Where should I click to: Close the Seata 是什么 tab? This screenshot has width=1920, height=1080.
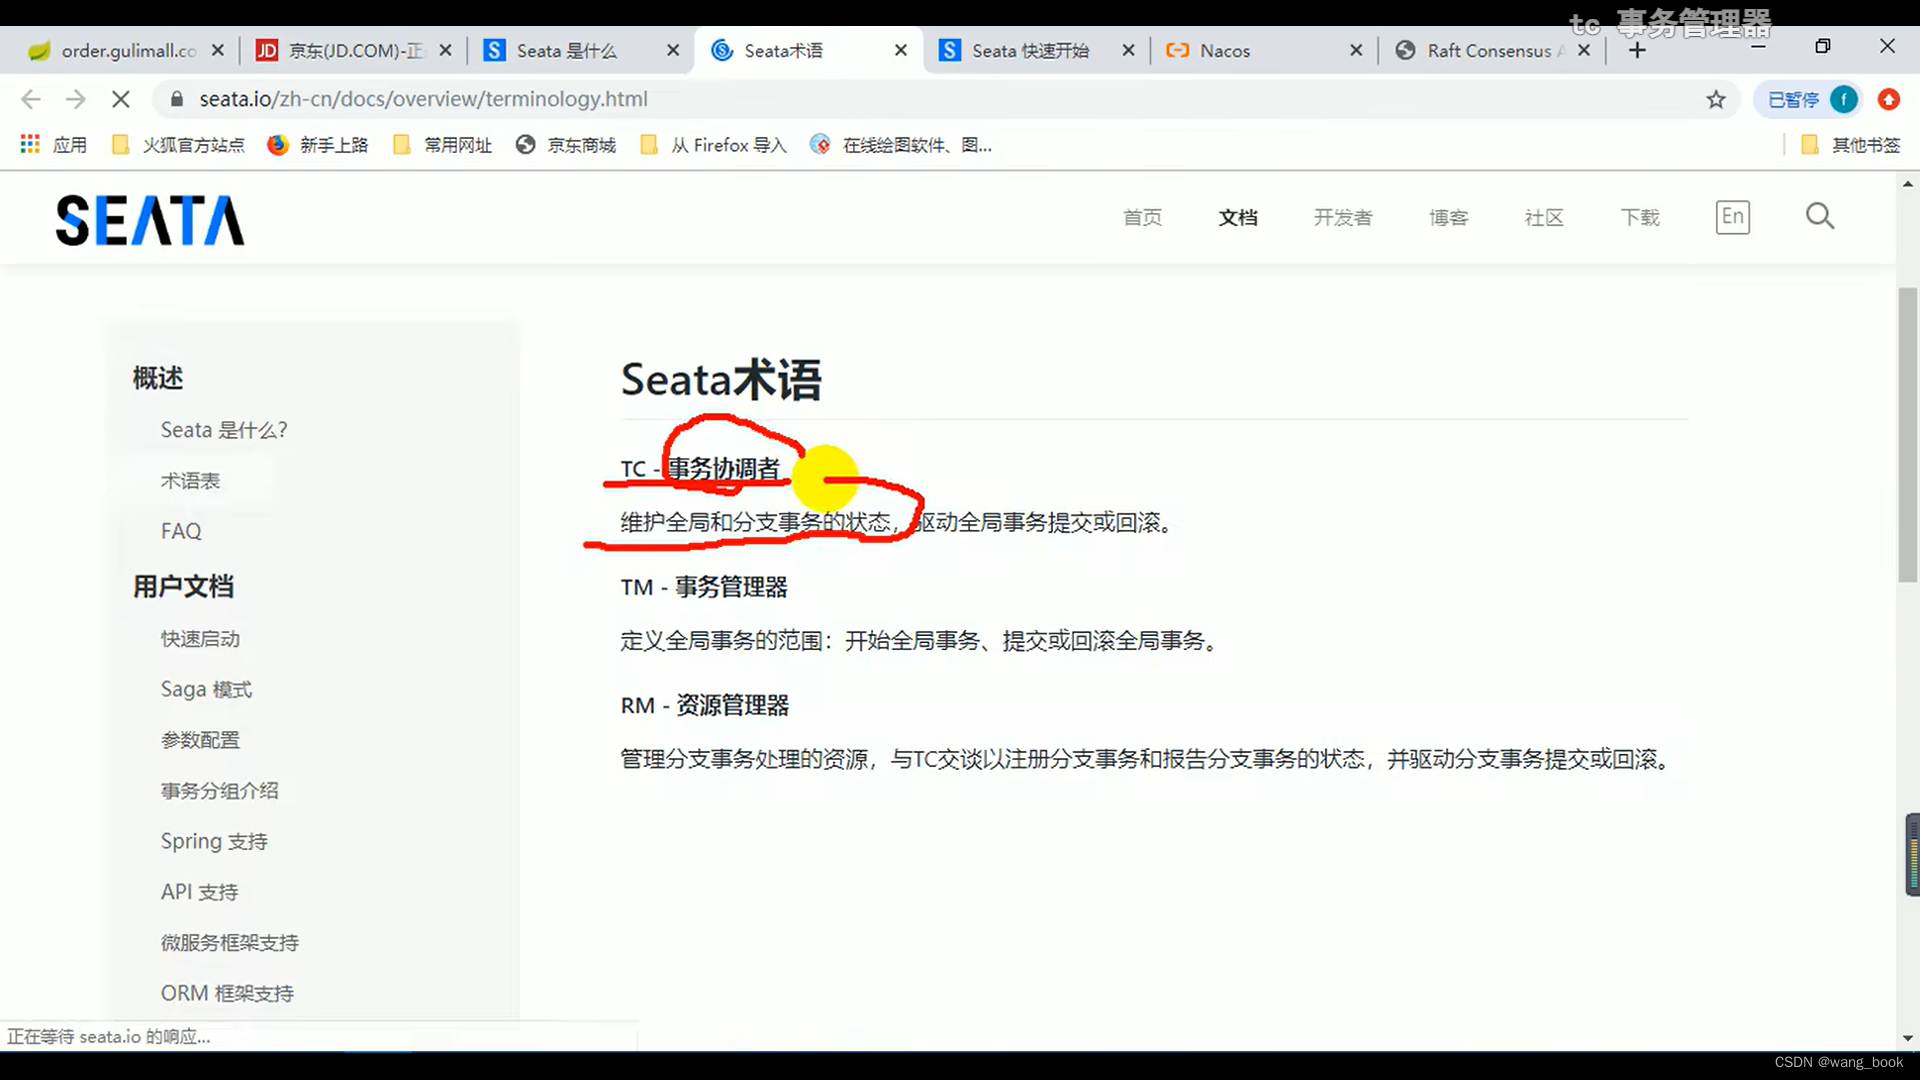point(673,50)
